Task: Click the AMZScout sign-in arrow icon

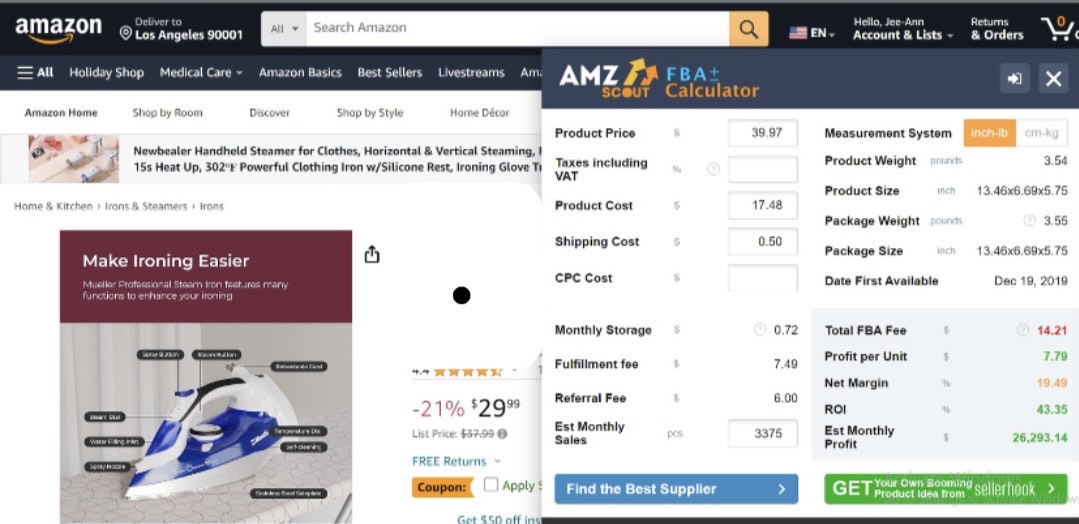Action: 1014,78
